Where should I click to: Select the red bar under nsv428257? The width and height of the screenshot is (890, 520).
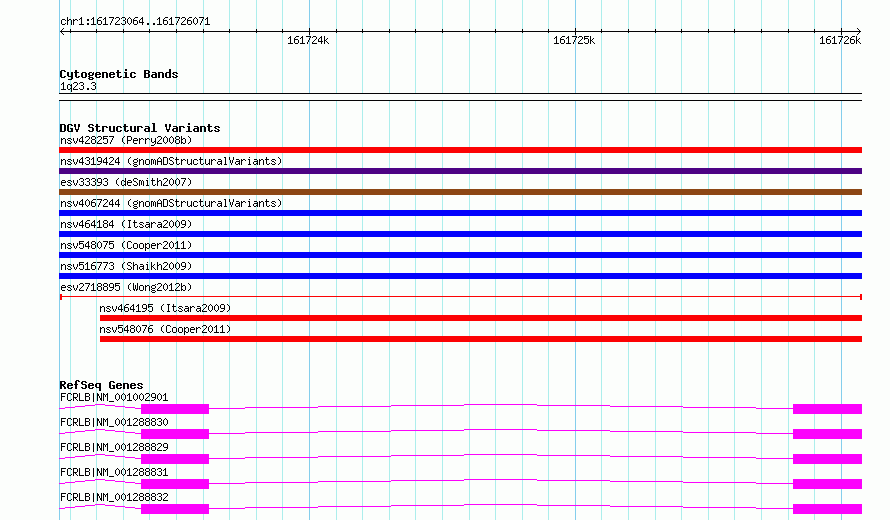[460, 150]
